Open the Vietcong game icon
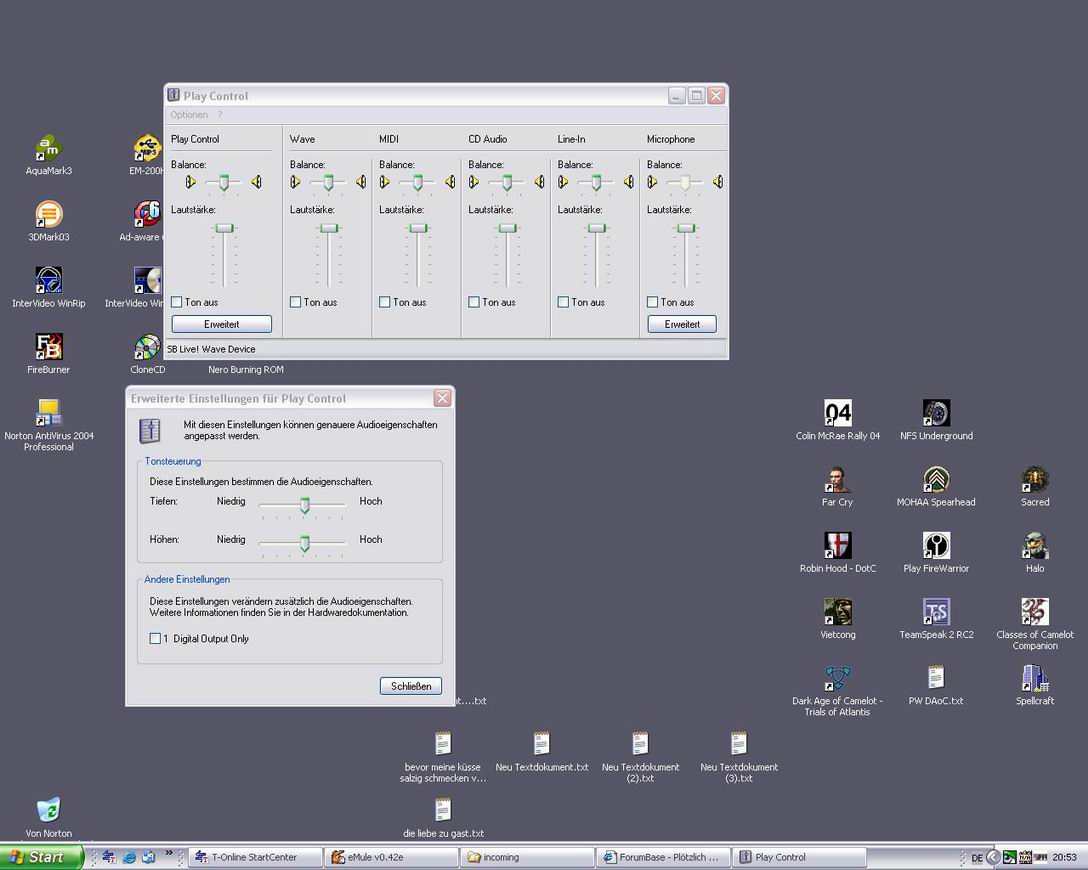1088x870 pixels. 838,611
